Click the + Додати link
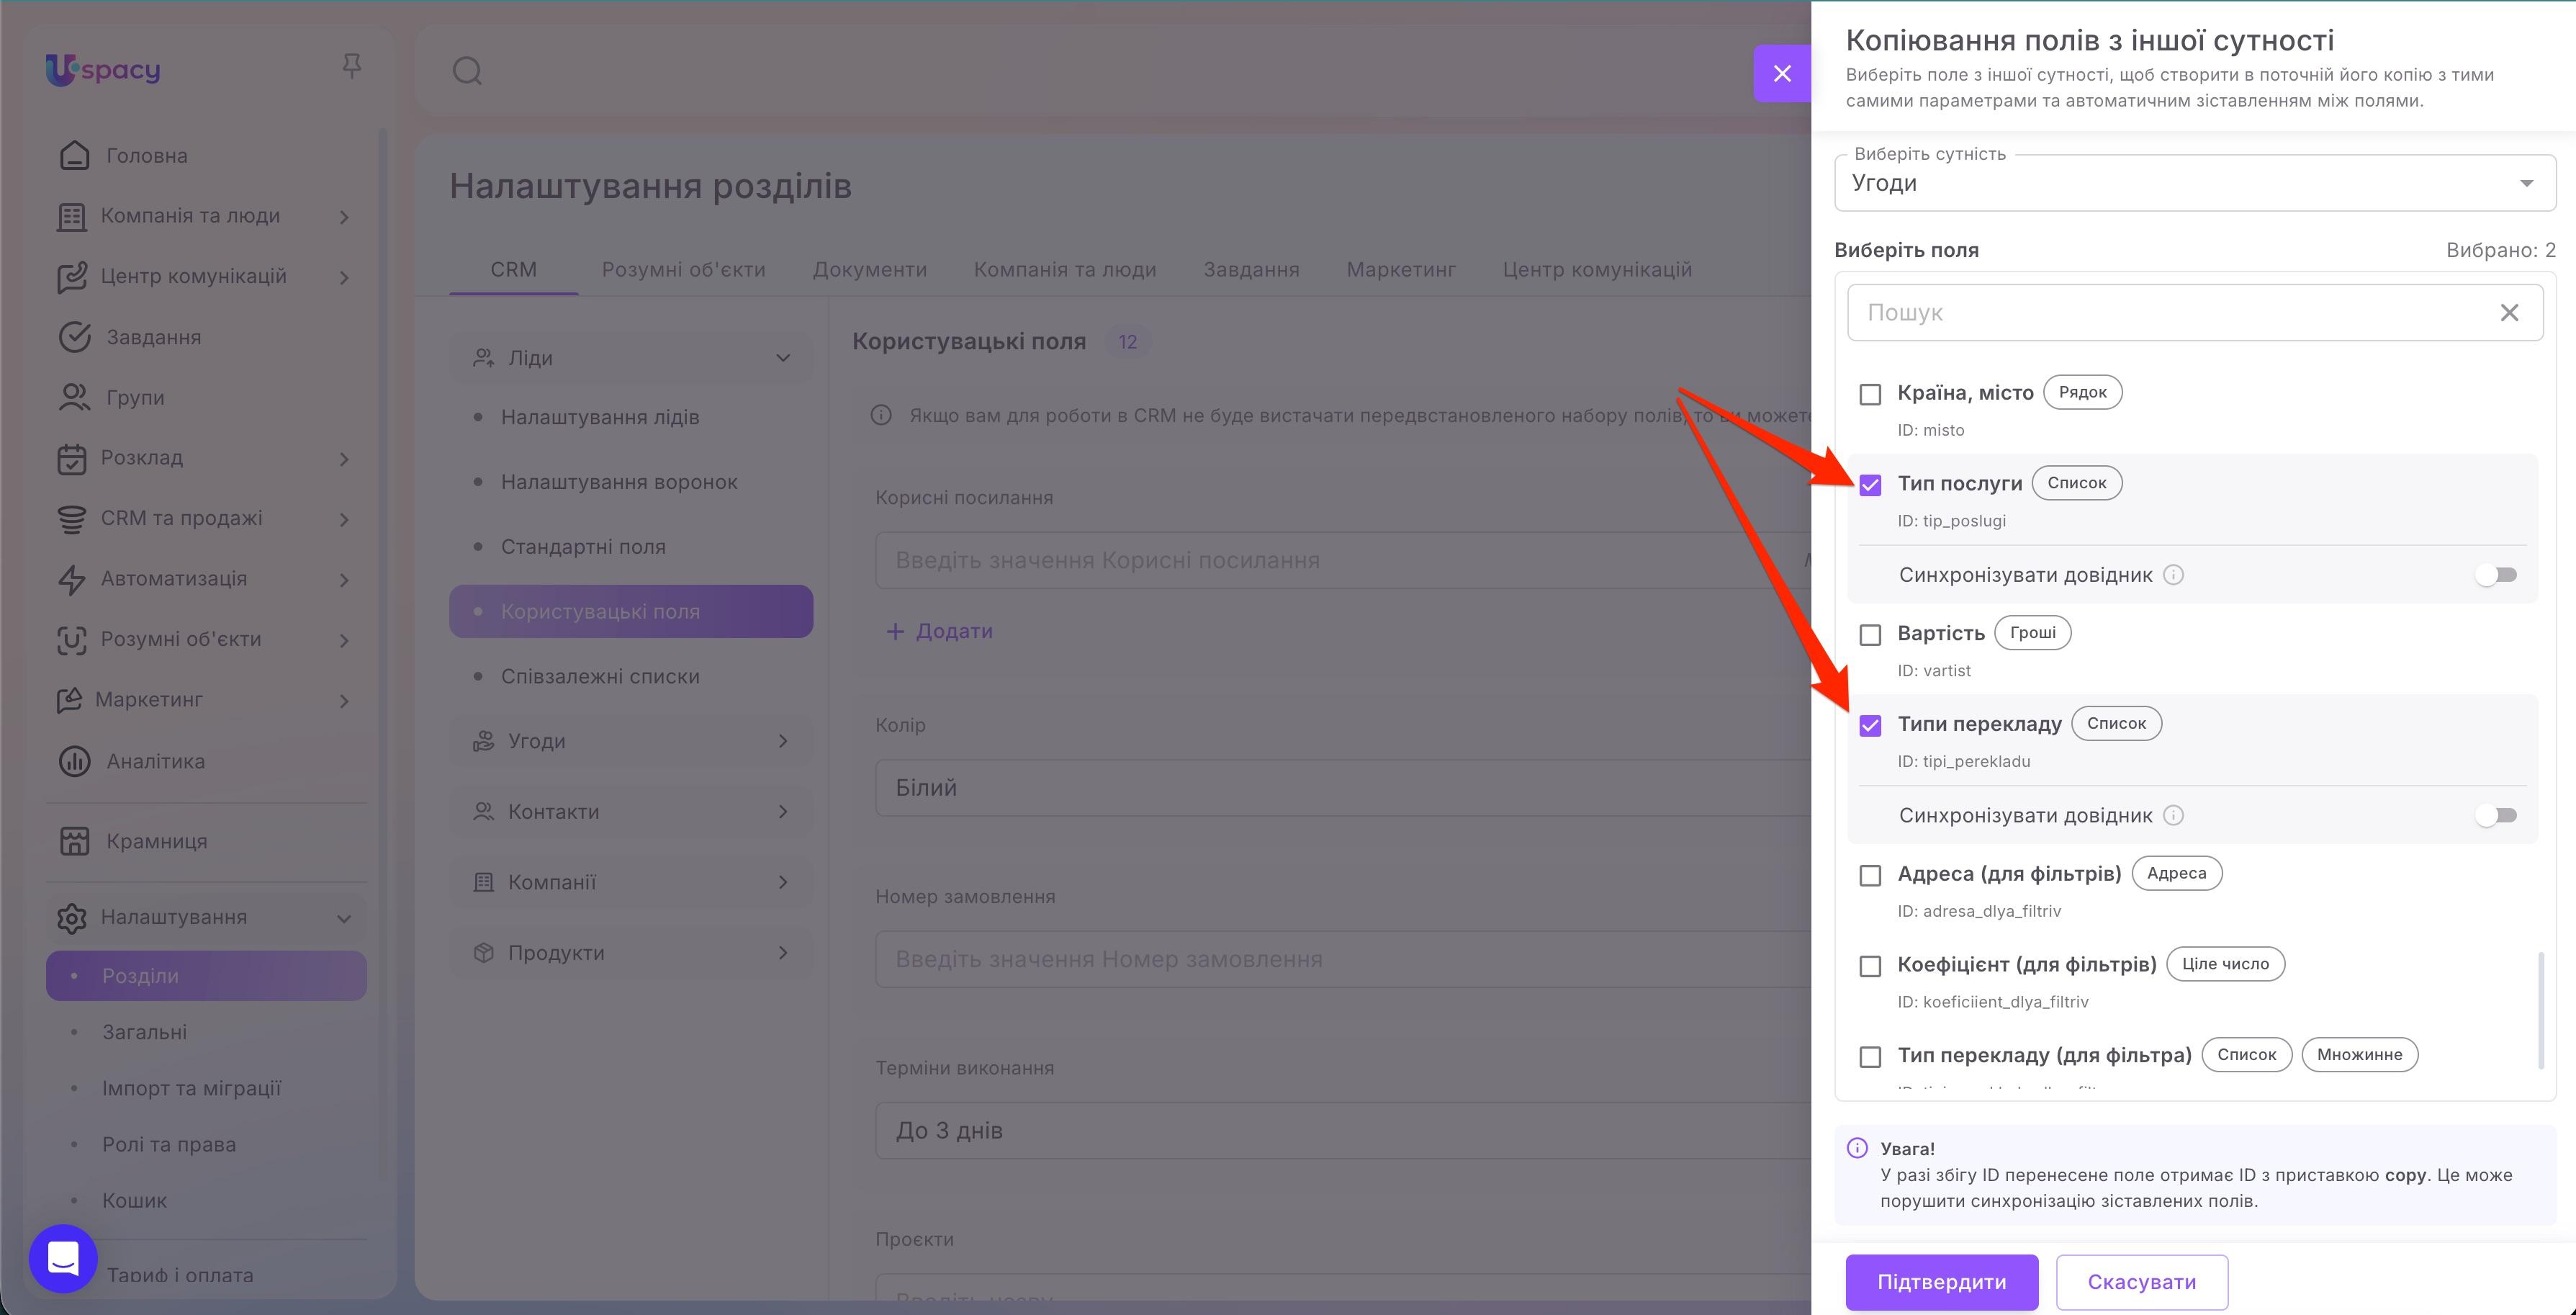This screenshot has width=2576, height=1315. [x=939, y=631]
